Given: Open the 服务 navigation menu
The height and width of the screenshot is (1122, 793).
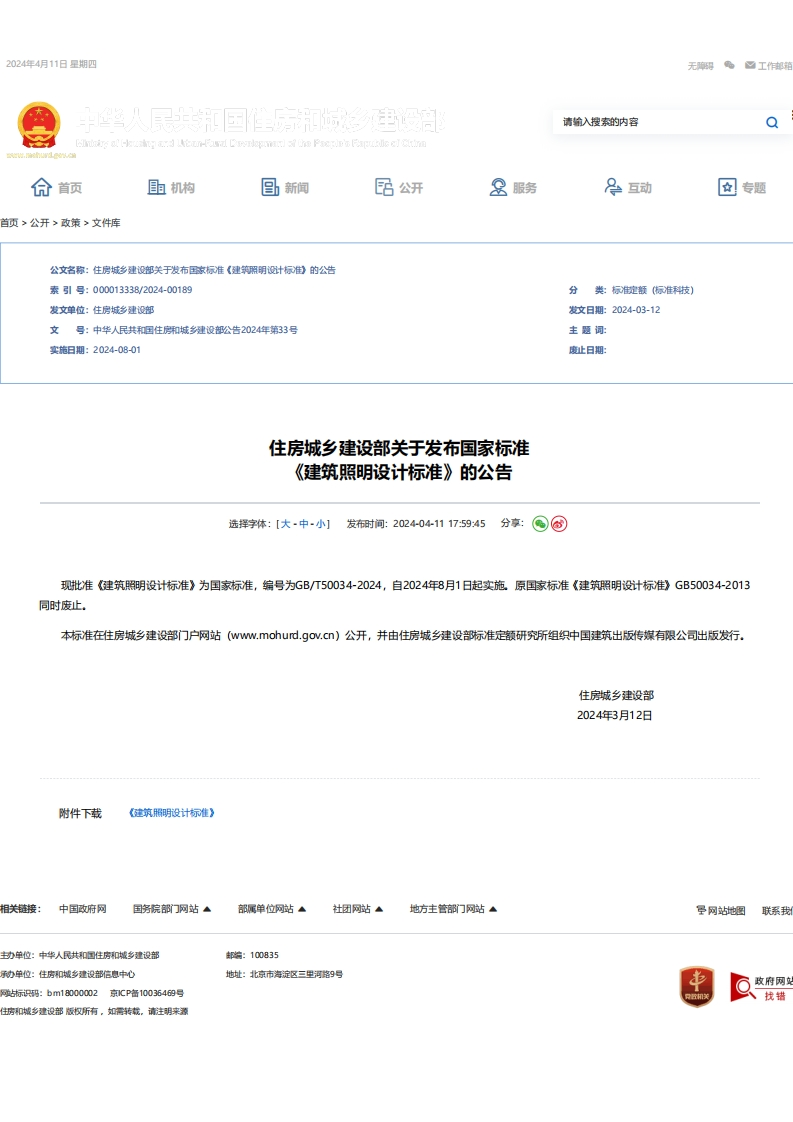Looking at the screenshot, I should point(513,188).
